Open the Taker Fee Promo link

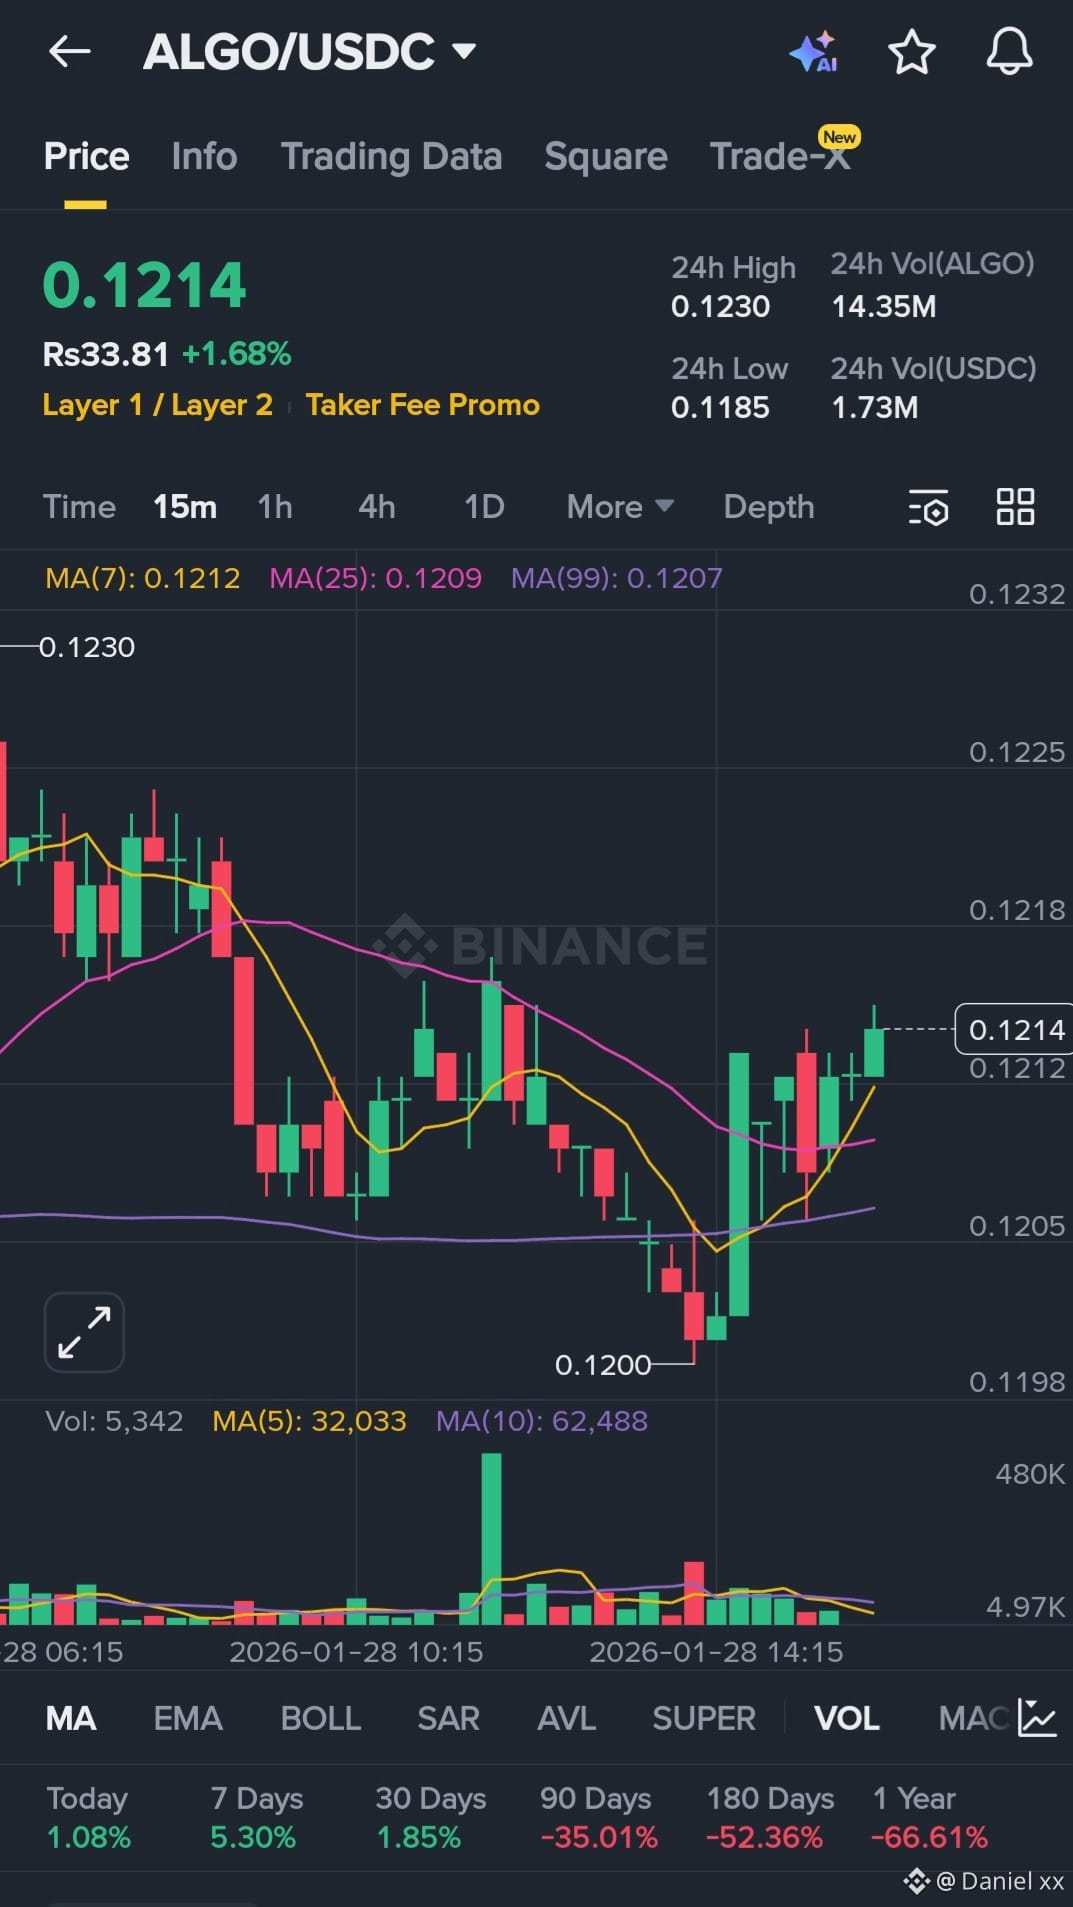pos(422,405)
